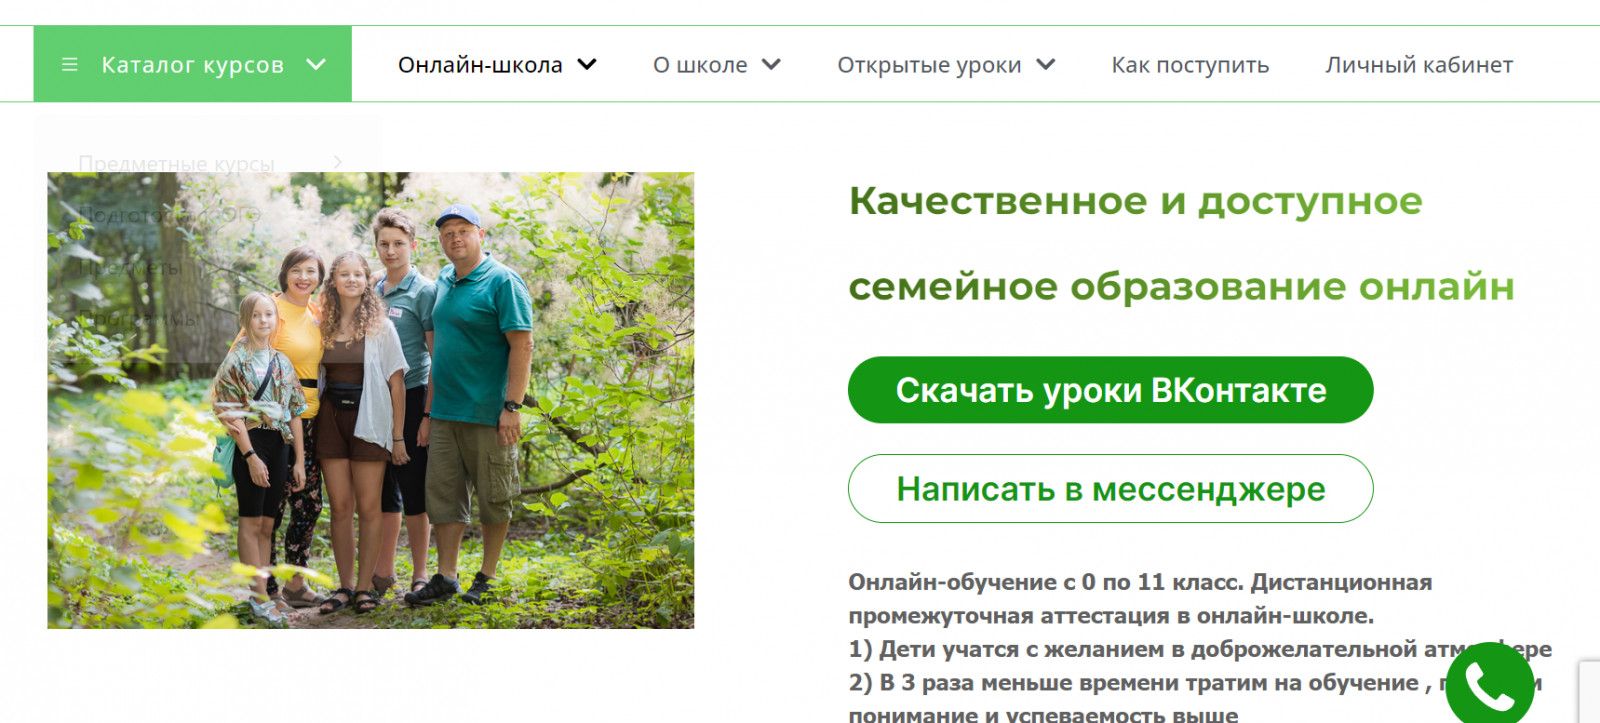1600x723 pixels.
Task: Select the Онлайн-школа menu label
Action: coord(480,65)
